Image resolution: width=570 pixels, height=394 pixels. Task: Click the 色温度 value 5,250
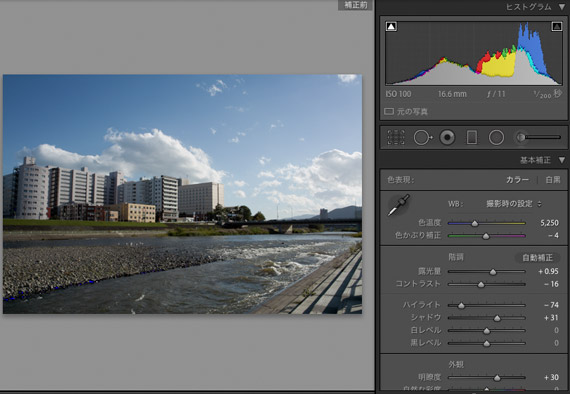[x=549, y=223]
